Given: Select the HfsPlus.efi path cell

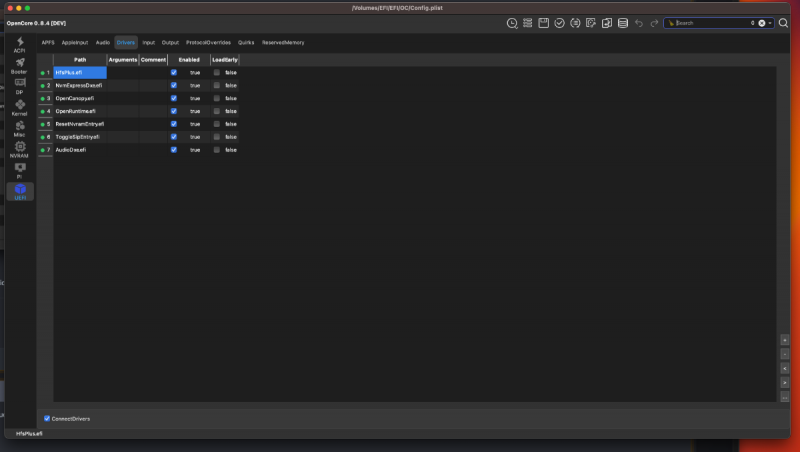Looking at the screenshot, I should tap(80, 72).
